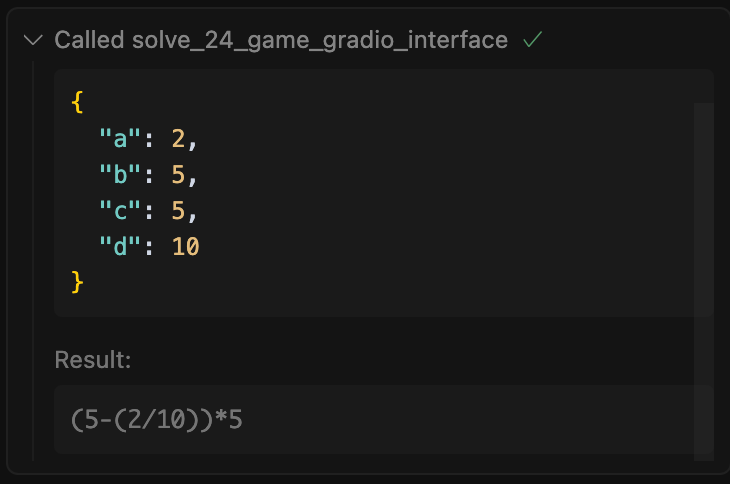The height and width of the screenshot is (484, 730).
Task: Click the "c" key in the JSON
Action: [x=120, y=210]
